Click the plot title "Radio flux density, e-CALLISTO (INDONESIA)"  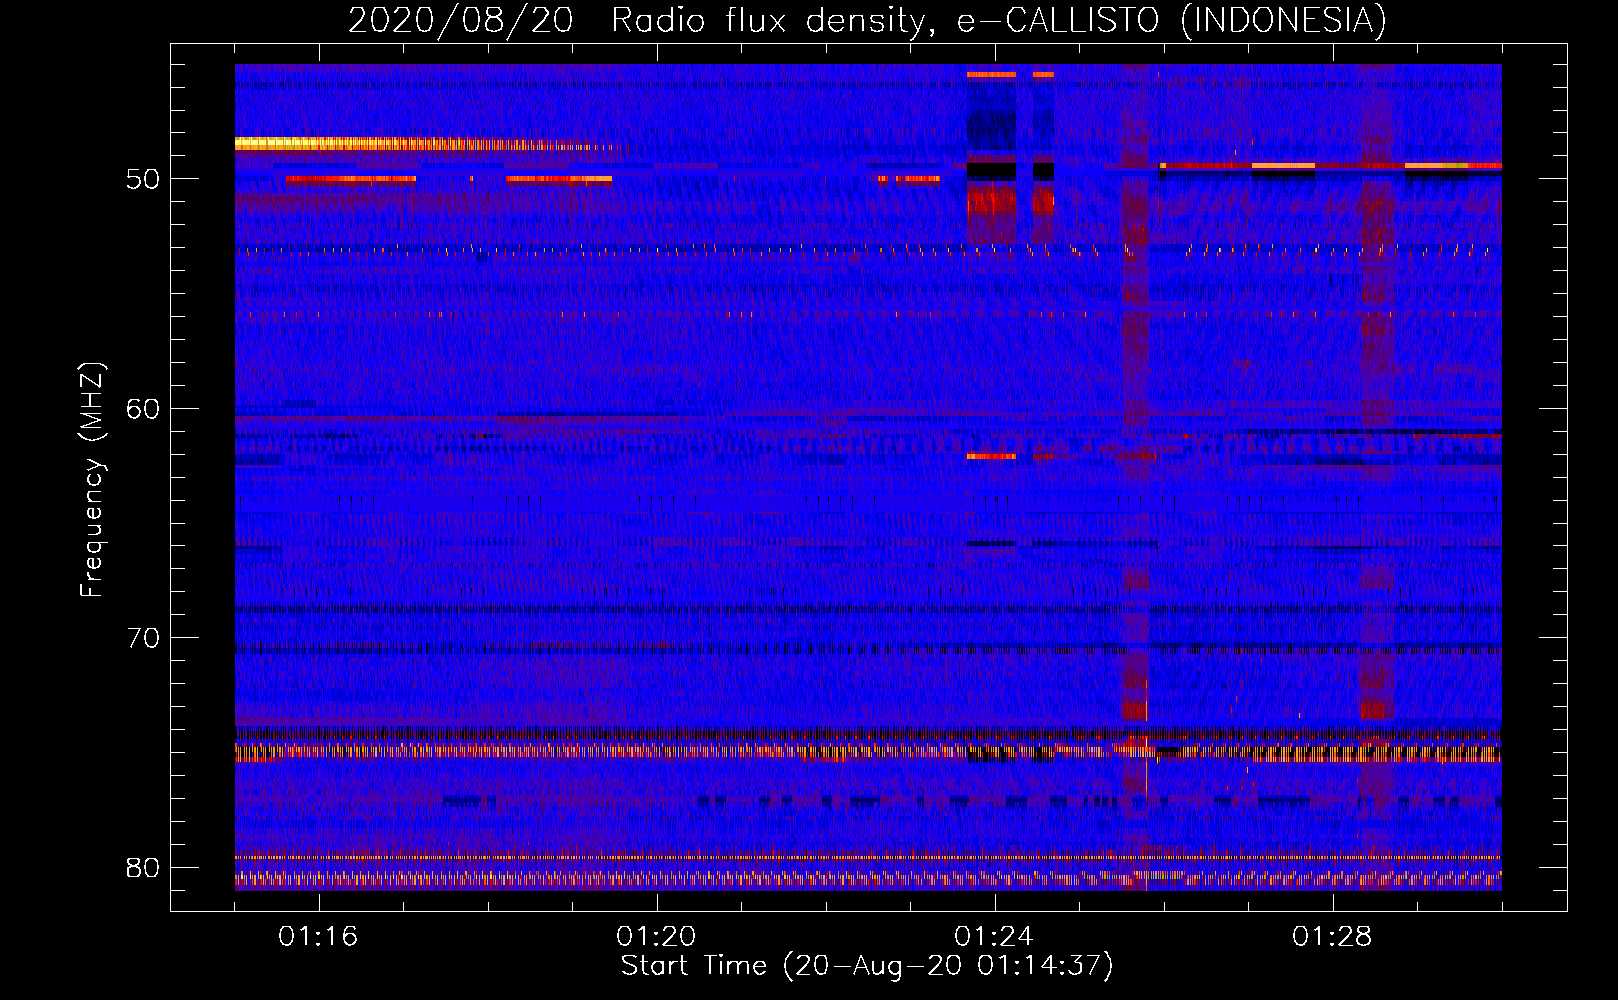coord(999,20)
